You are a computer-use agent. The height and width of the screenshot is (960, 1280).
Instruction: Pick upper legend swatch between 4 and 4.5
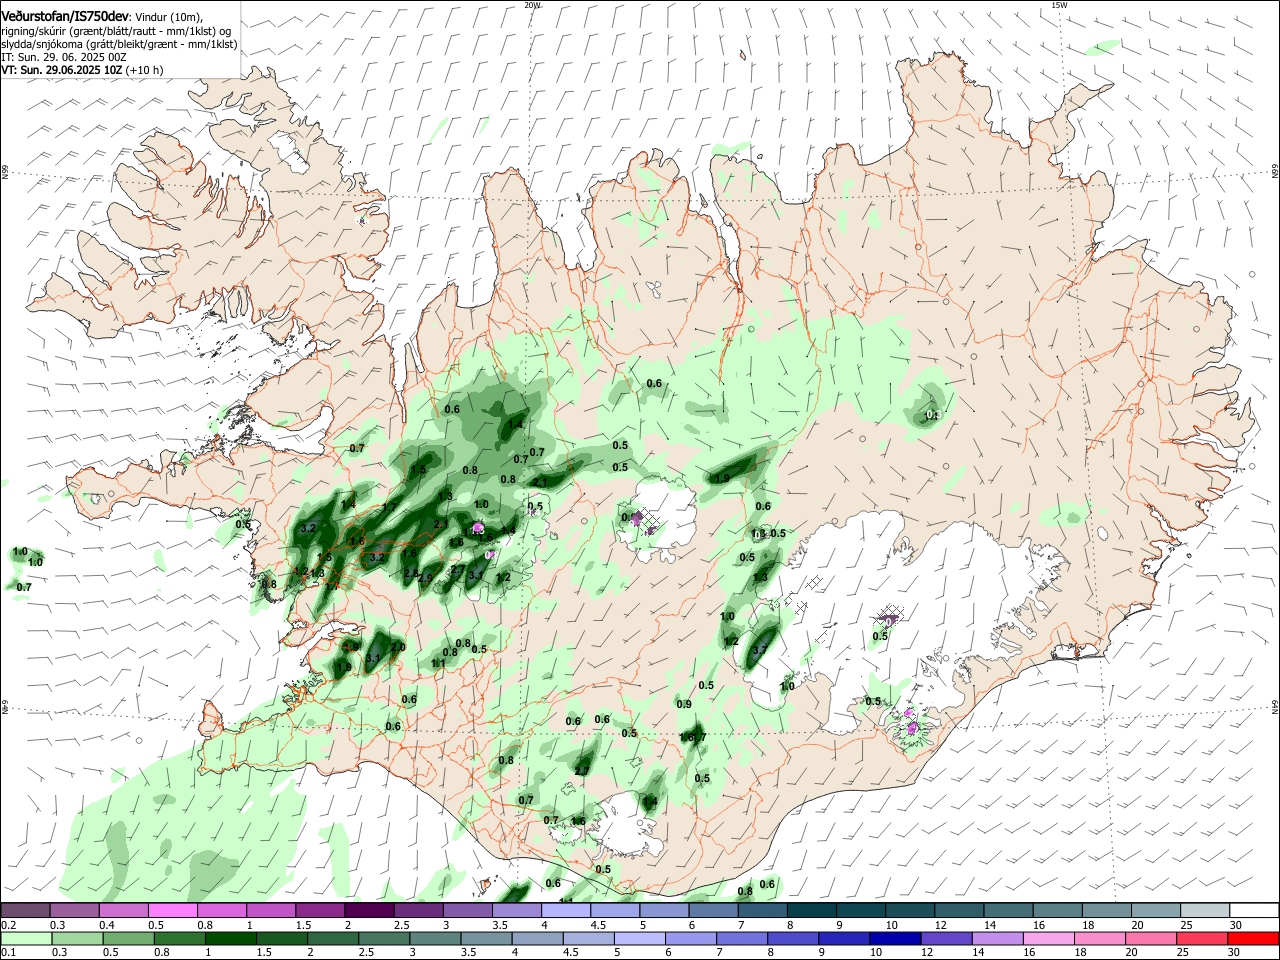pyautogui.click(x=565, y=911)
